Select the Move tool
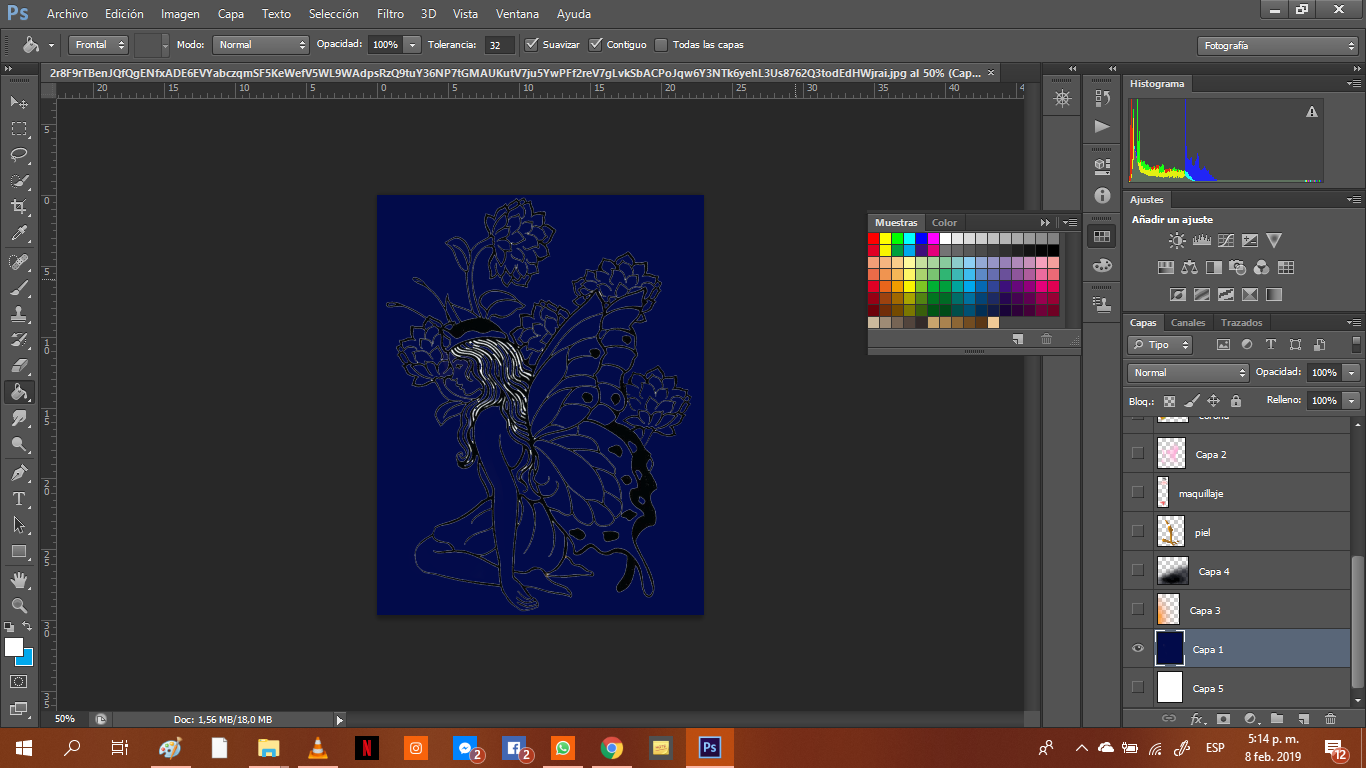The height and width of the screenshot is (768, 1366). (19, 102)
